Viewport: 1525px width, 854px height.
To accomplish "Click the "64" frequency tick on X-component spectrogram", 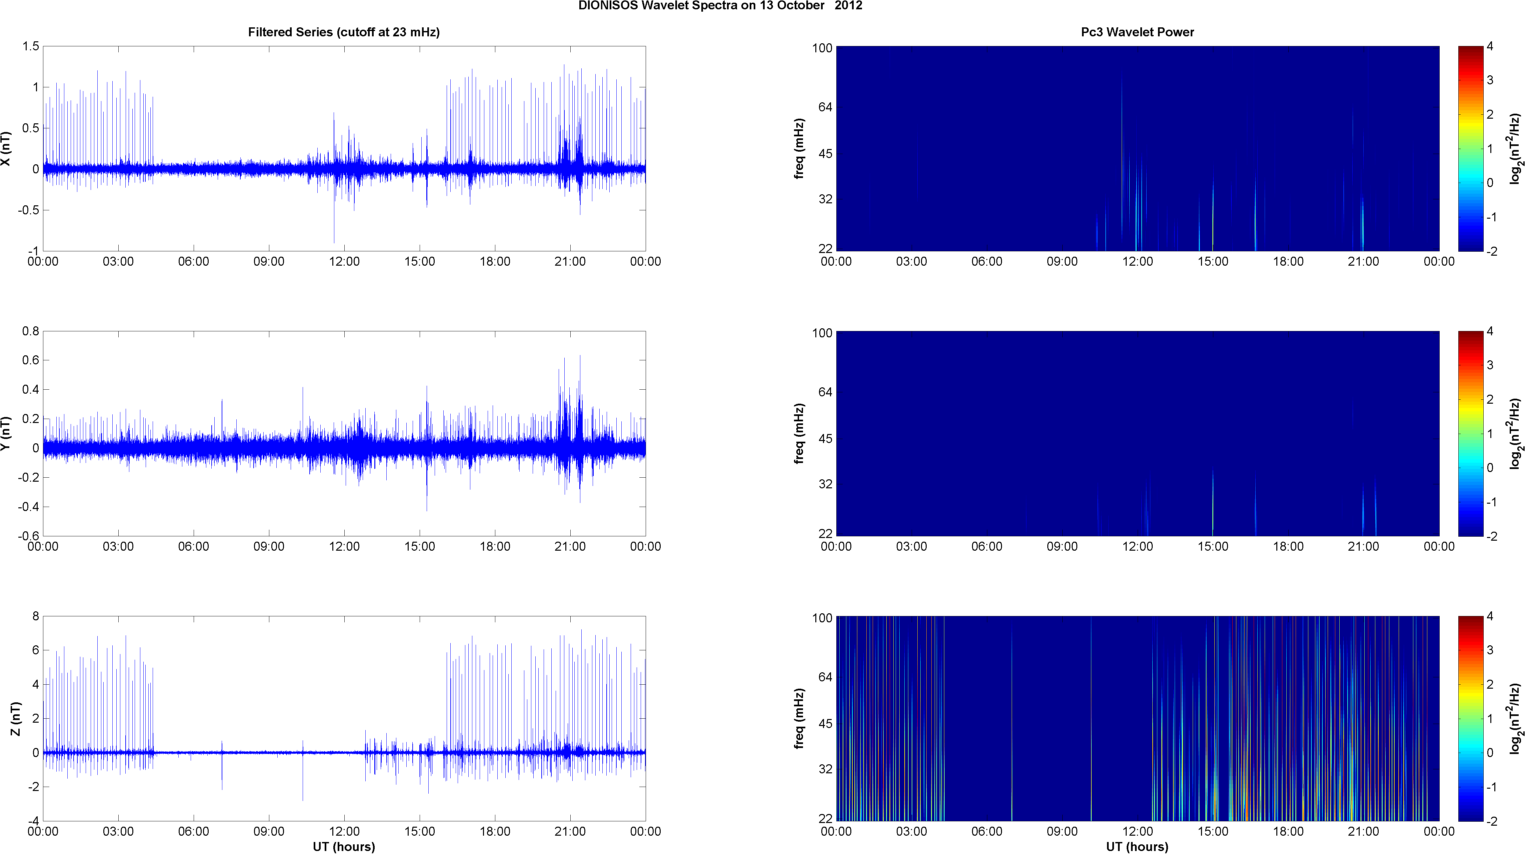I will point(826,107).
